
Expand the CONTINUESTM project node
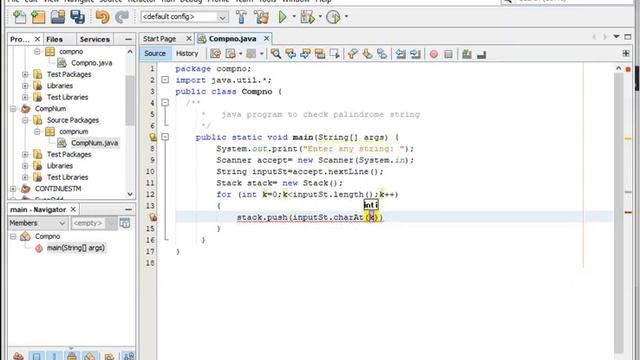point(13,189)
